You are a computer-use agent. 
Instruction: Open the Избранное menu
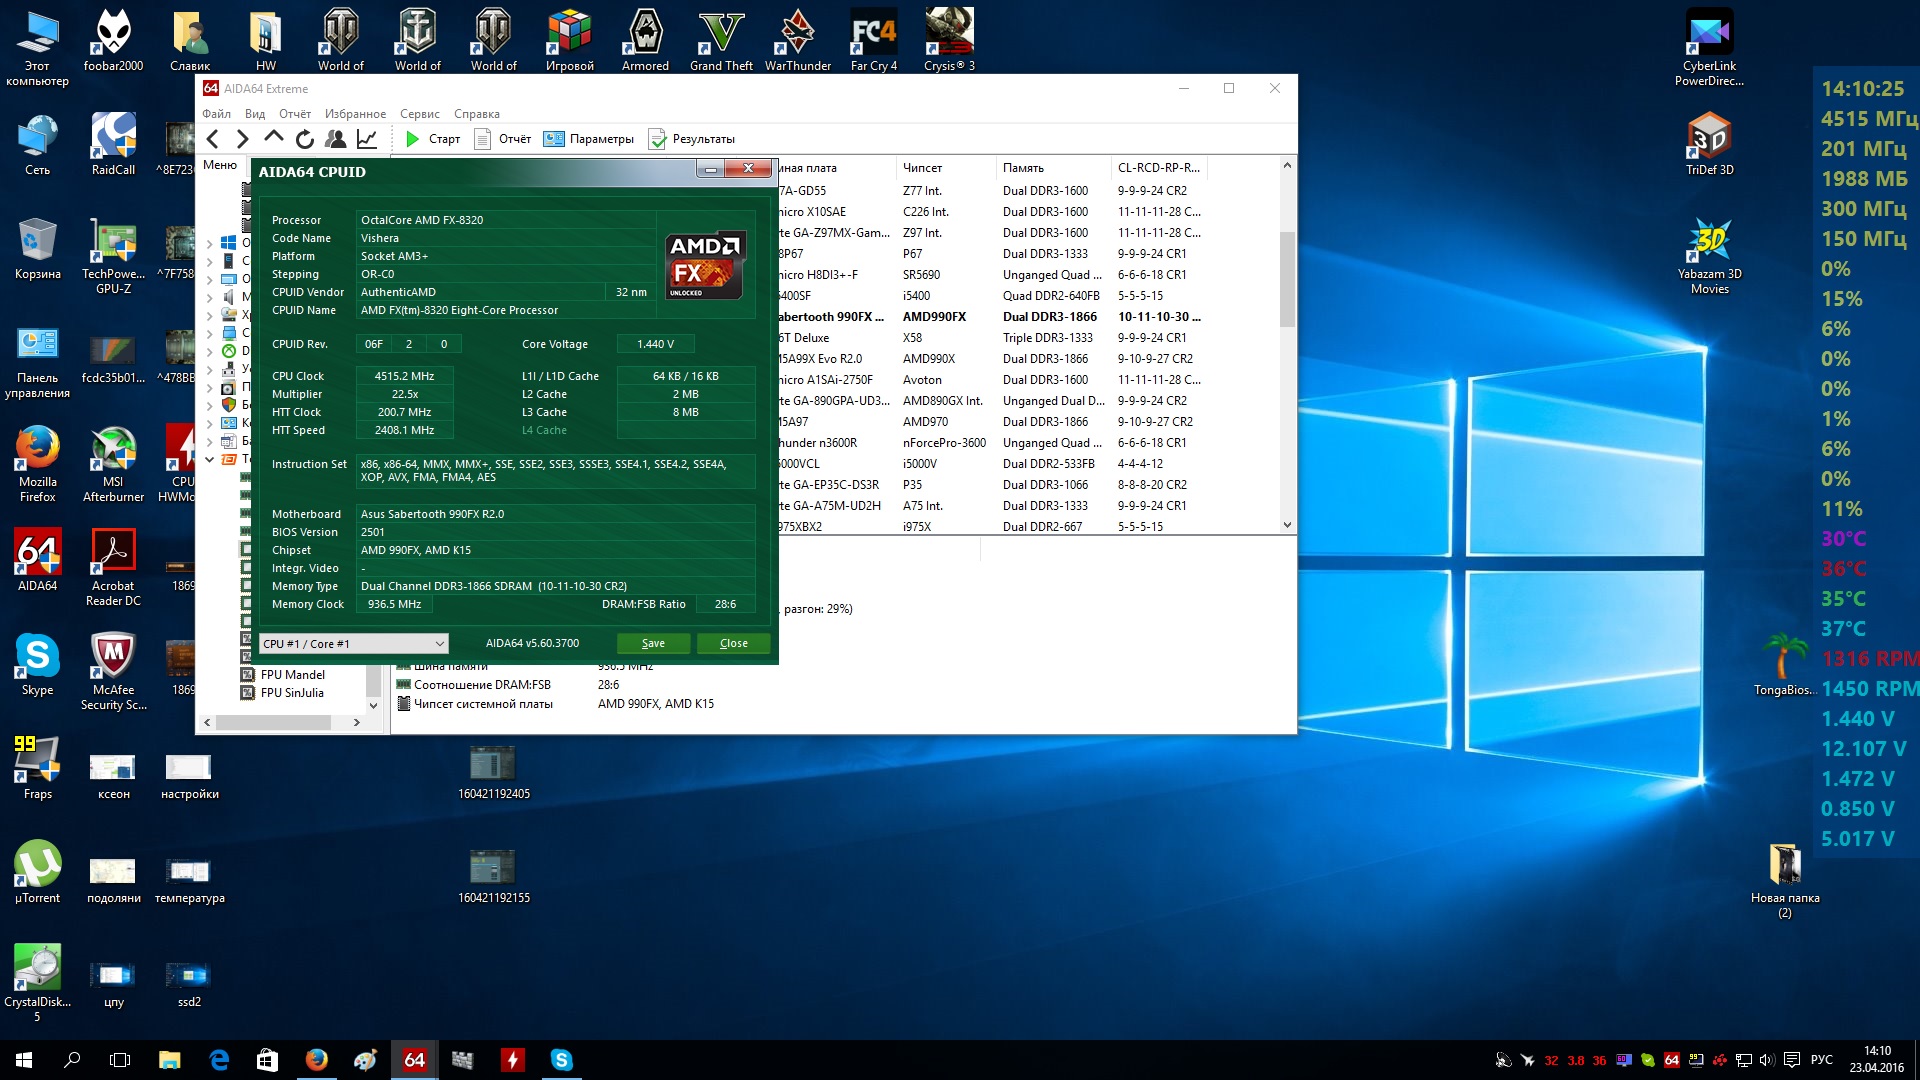355,114
